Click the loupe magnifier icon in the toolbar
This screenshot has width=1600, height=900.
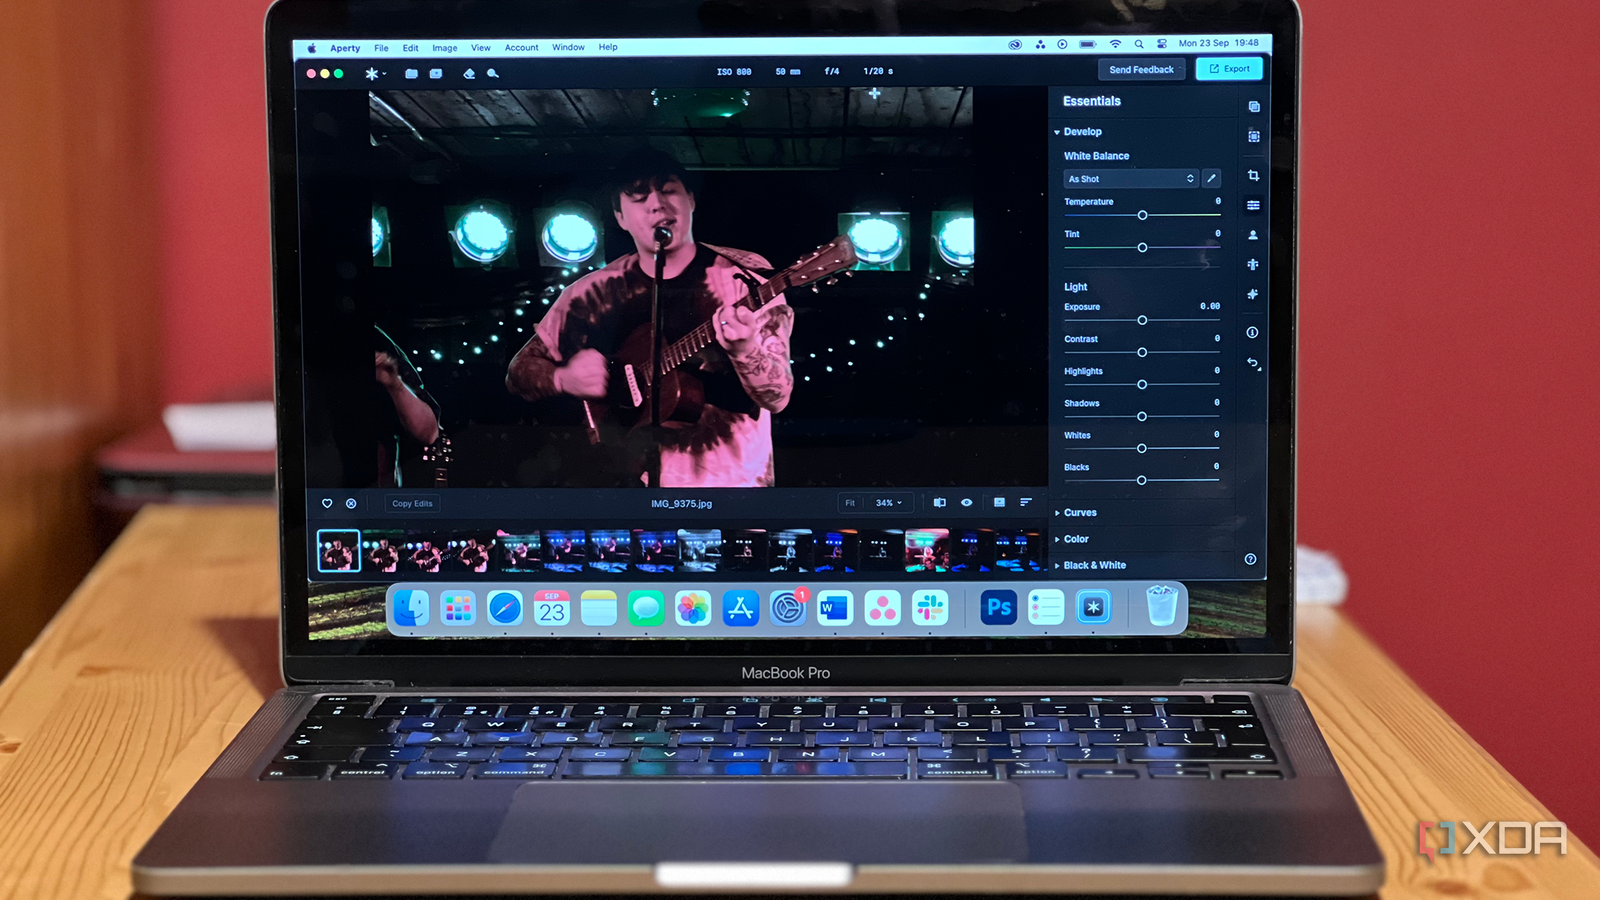494,73
